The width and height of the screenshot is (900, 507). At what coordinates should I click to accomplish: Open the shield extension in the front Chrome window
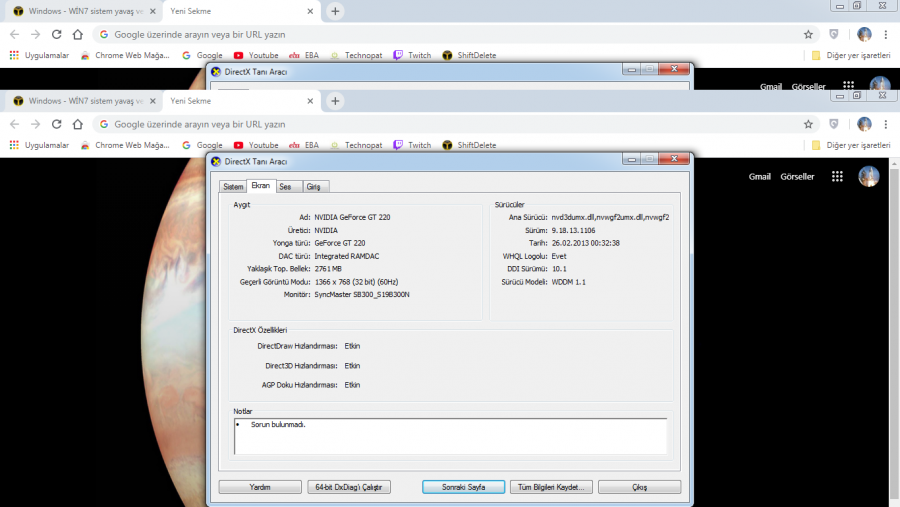[834, 124]
